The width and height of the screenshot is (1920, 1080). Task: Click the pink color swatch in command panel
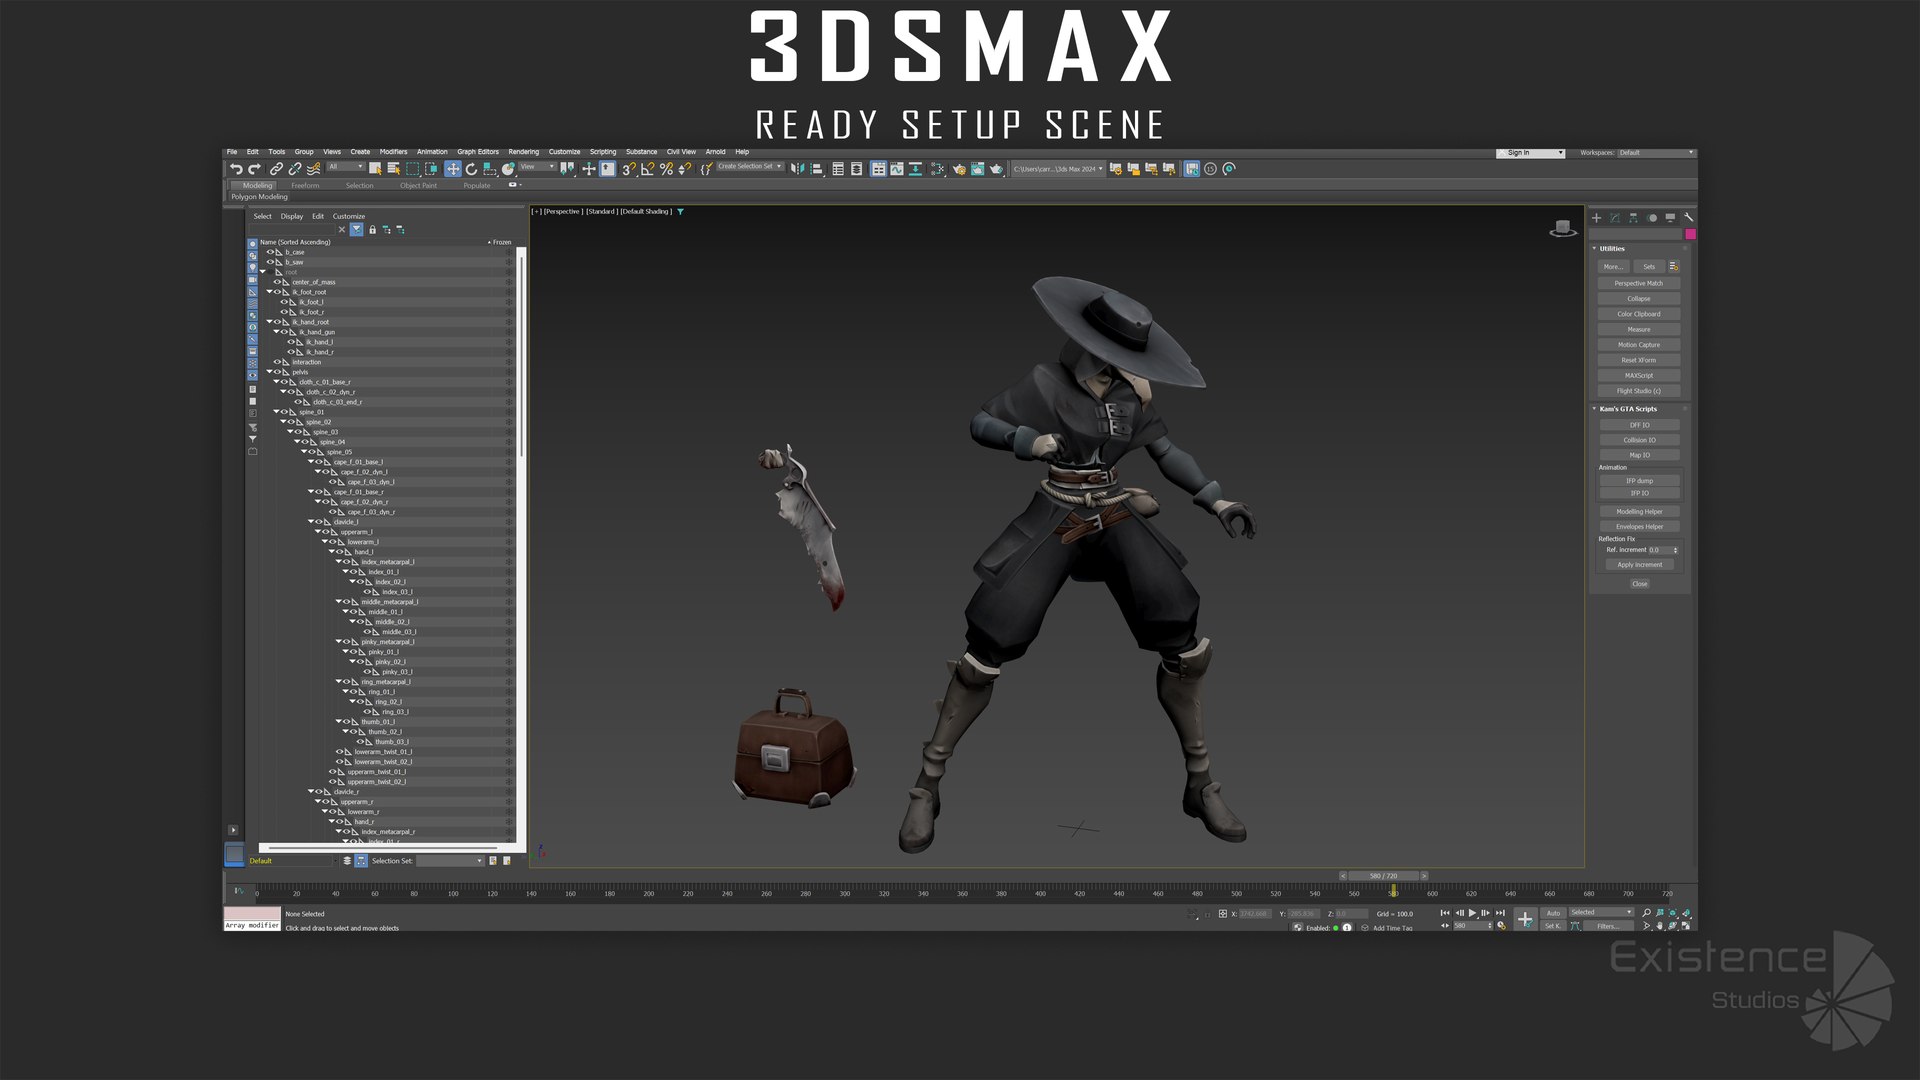1690,234
